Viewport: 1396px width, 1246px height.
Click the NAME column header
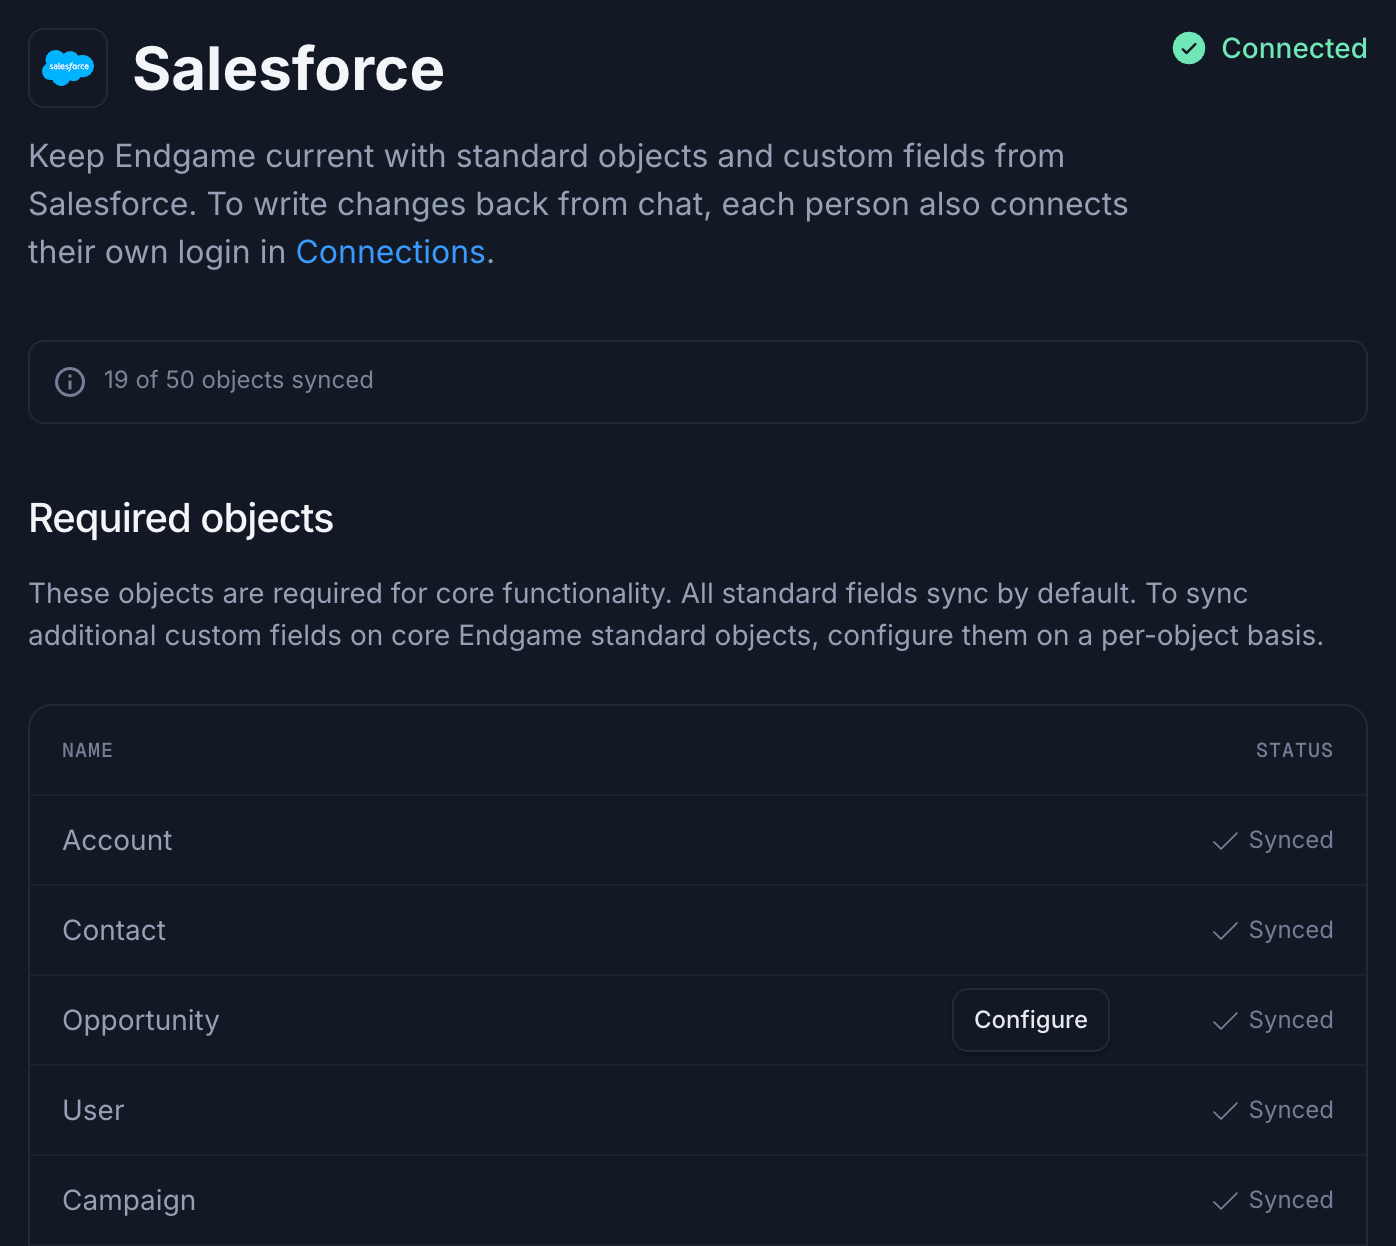(x=87, y=750)
